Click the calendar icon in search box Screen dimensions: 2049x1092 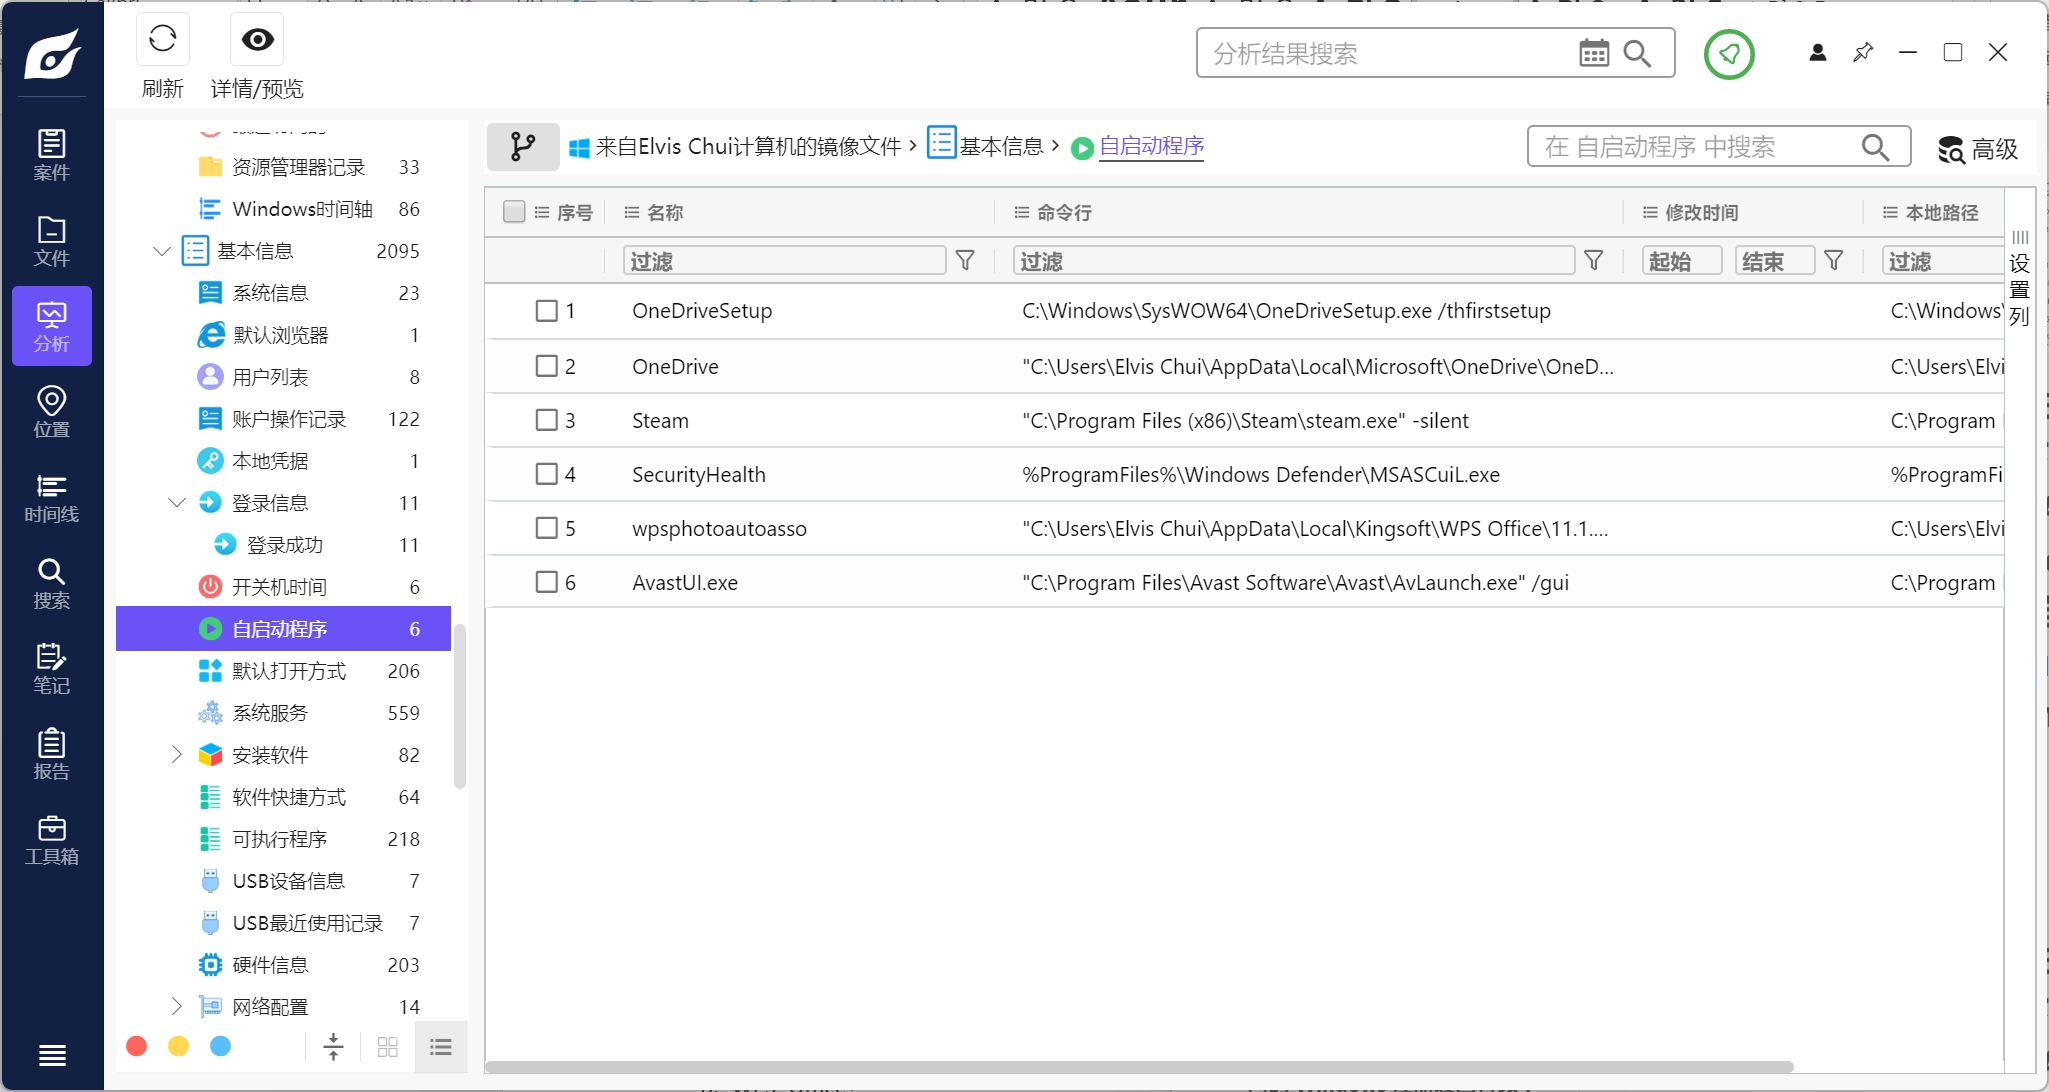(1594, 53)
